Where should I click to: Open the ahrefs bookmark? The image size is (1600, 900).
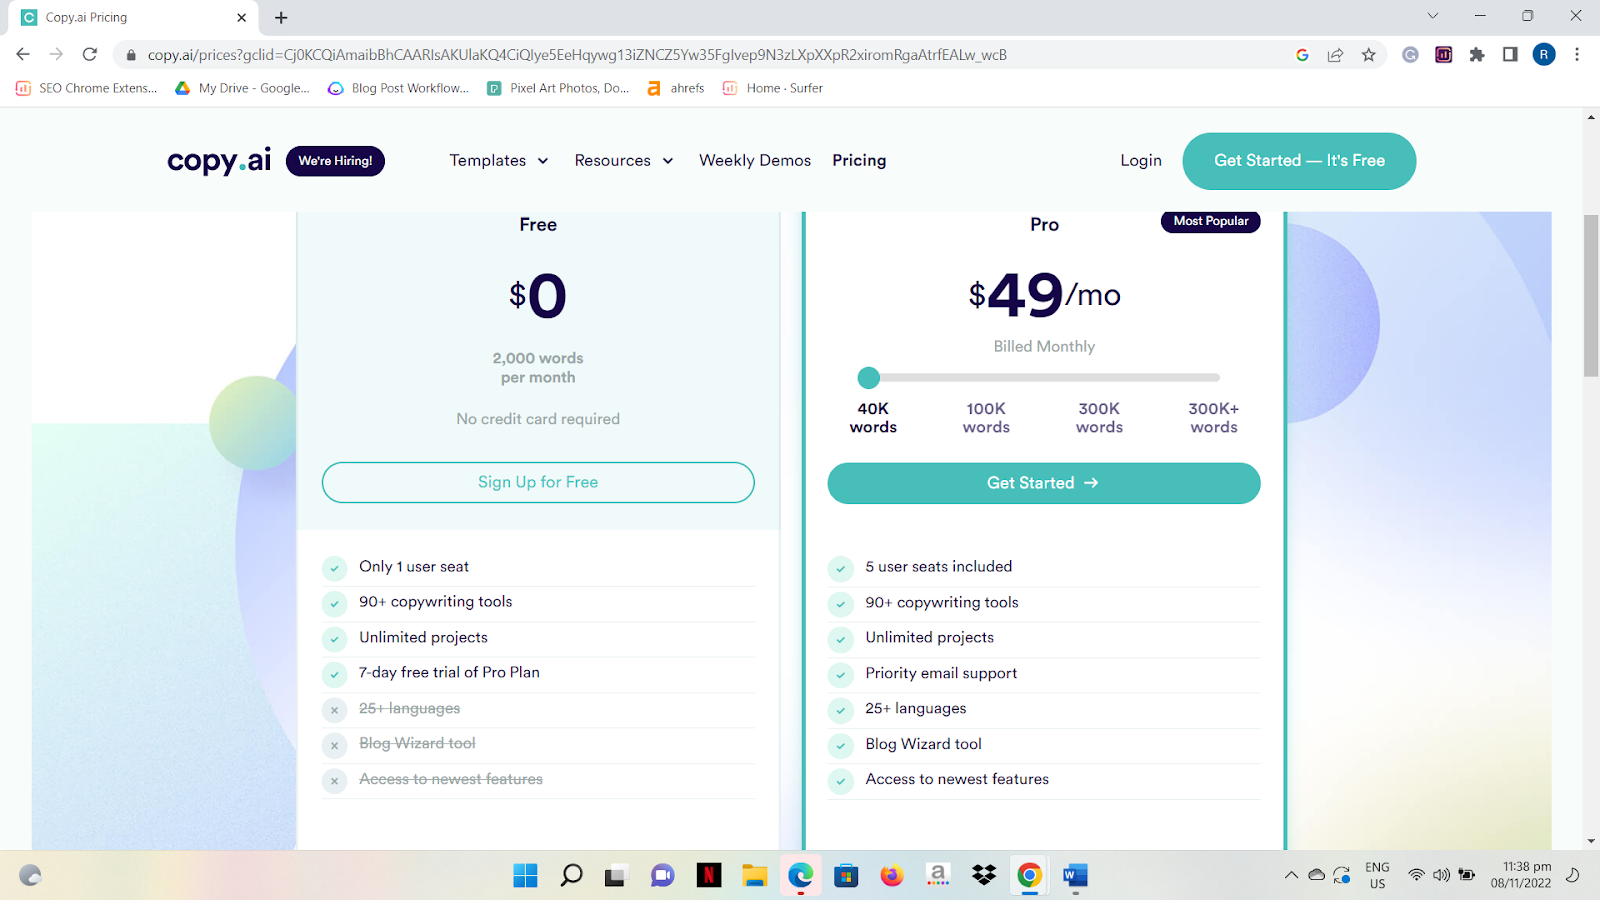(676, 88)
